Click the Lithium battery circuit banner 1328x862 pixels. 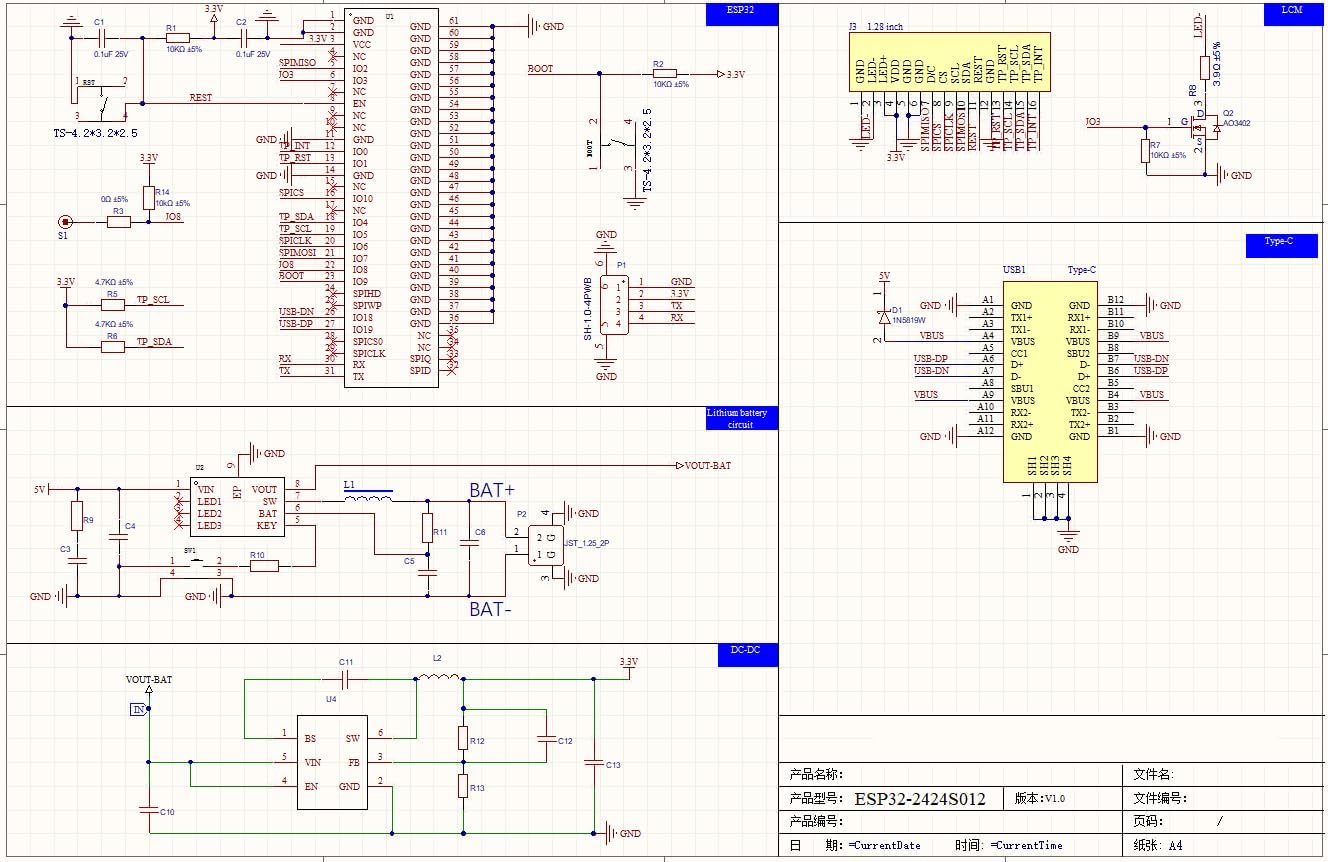tap(742, 418)
